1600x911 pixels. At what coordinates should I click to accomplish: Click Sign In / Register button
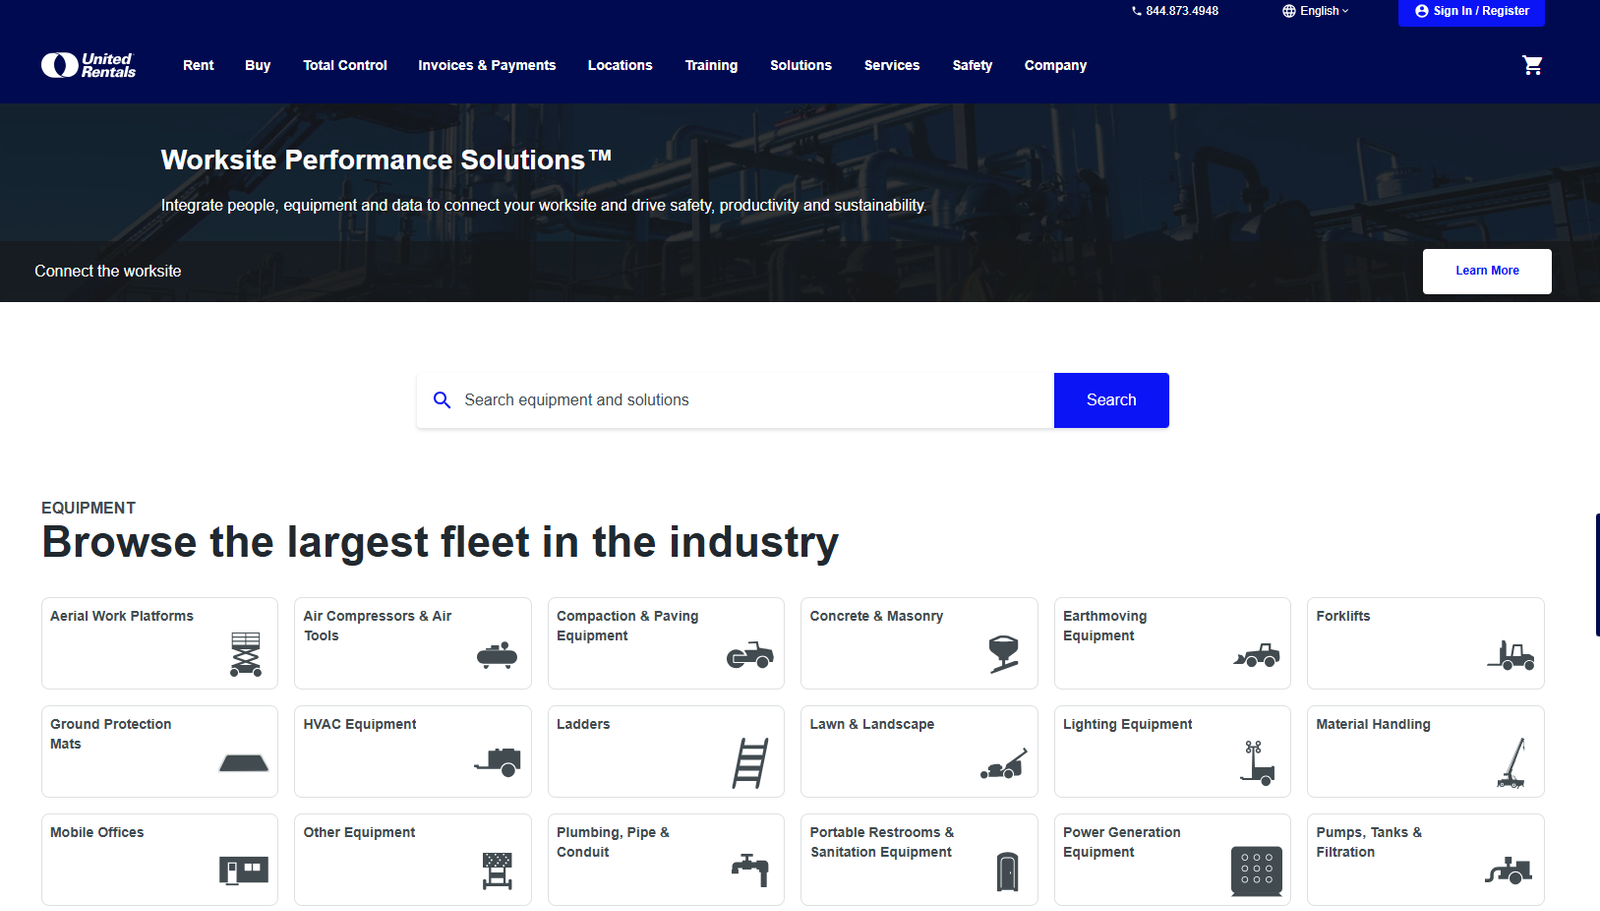click(x=1471, y=12)
